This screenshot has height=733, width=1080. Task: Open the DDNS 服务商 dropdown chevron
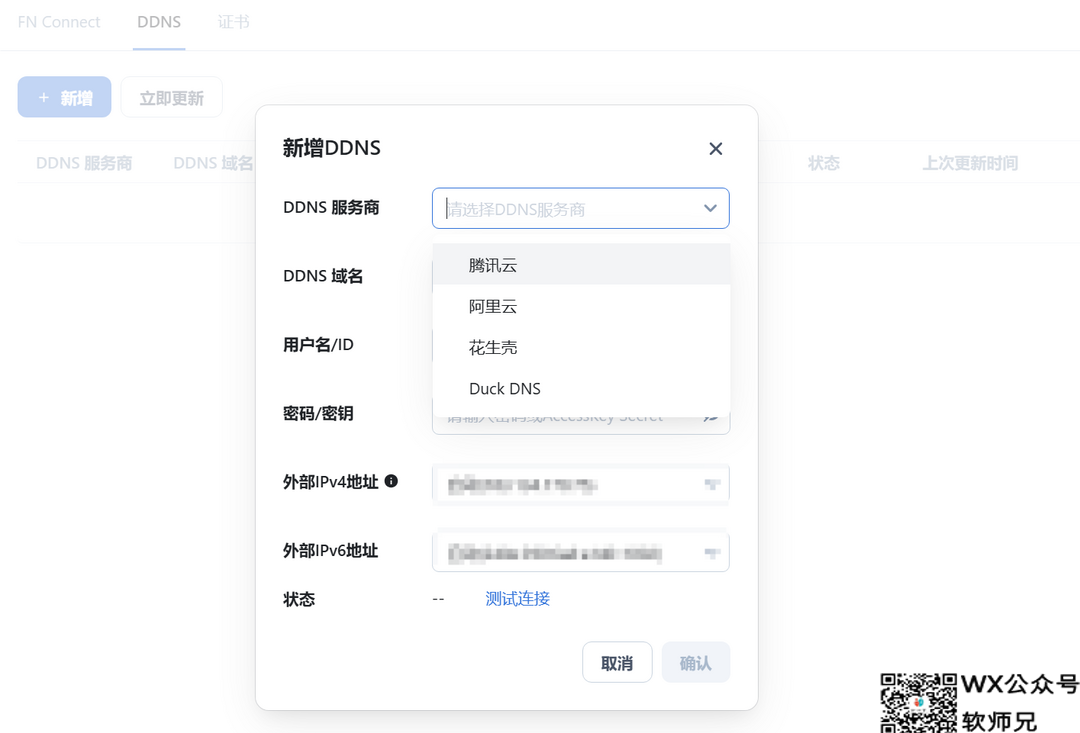pos(710,208)
